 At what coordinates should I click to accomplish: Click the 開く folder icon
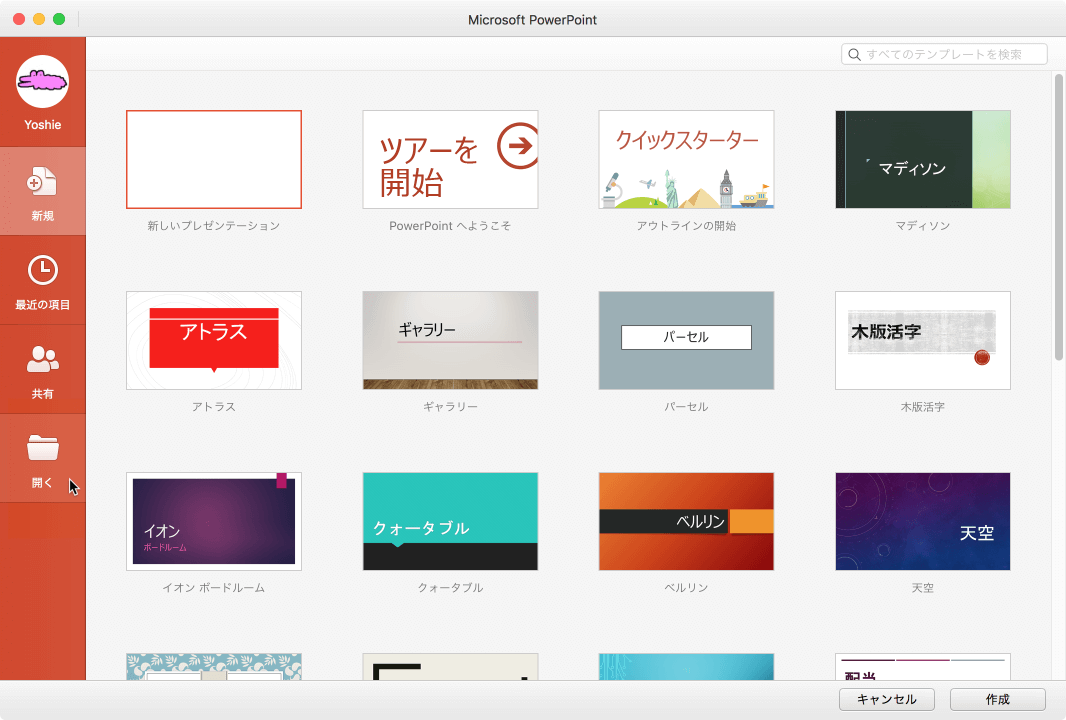click(x=43, y=447)
